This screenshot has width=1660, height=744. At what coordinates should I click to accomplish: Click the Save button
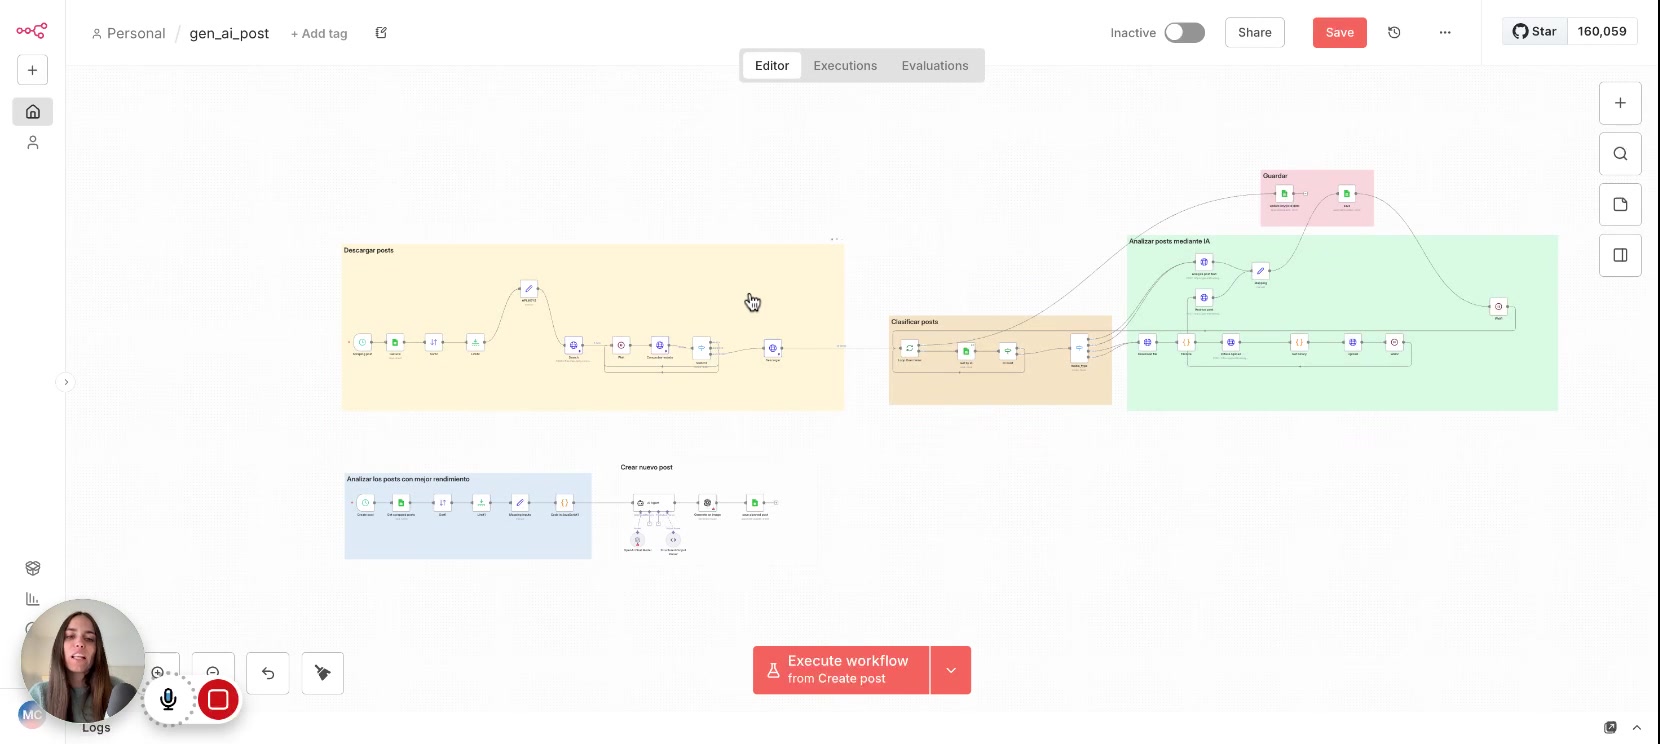[1339, 33]
